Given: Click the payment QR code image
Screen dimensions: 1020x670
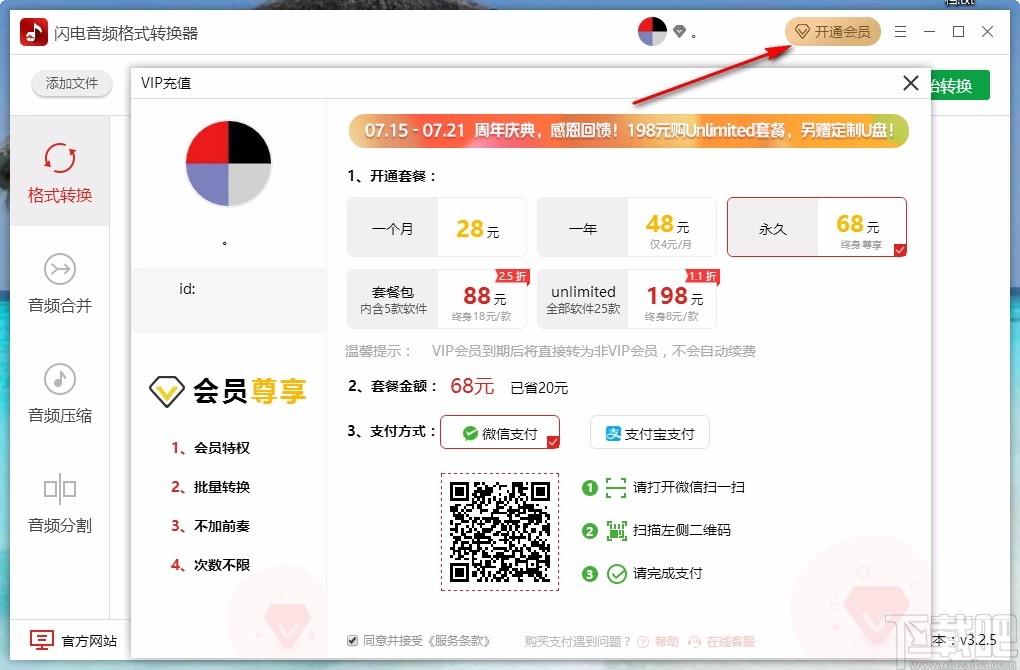Looking at the screenshot, I should coord(500,532).
